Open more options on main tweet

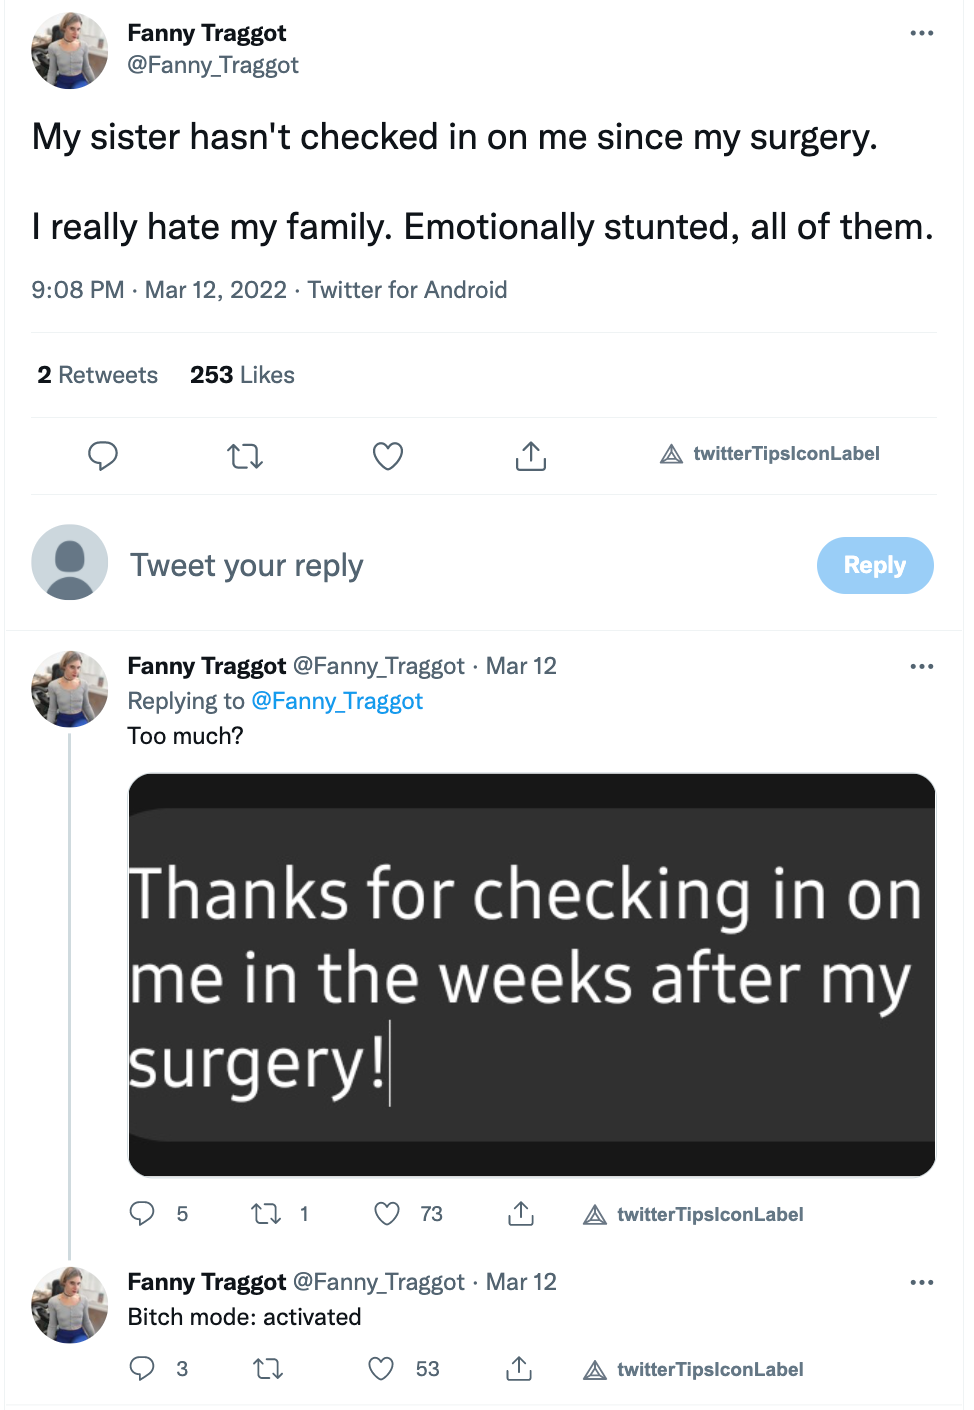(922, 33)
